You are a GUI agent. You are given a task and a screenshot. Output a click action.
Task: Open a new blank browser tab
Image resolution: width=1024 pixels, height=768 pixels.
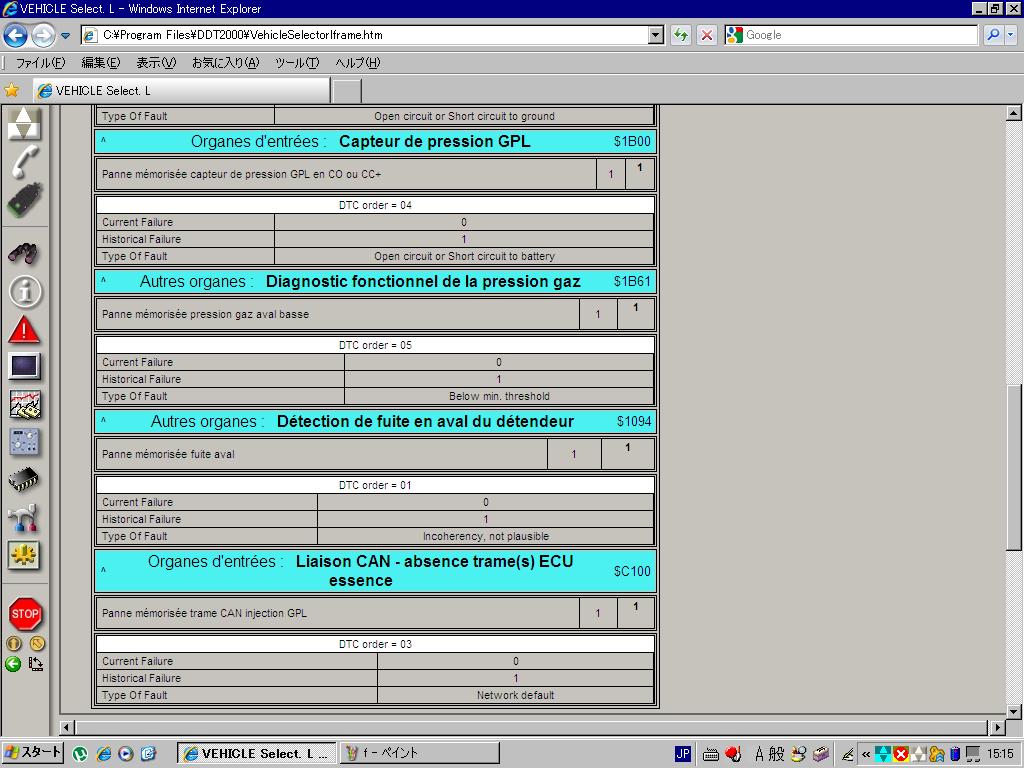click(x=347, y=91)
